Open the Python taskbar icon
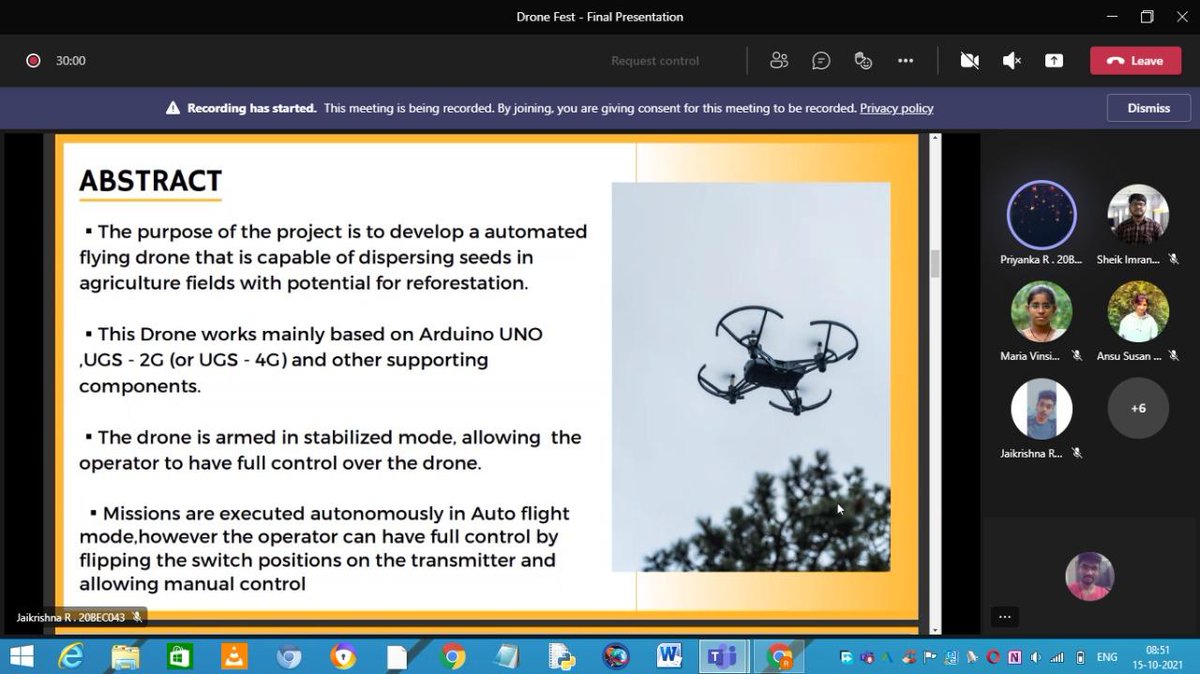 560,657
